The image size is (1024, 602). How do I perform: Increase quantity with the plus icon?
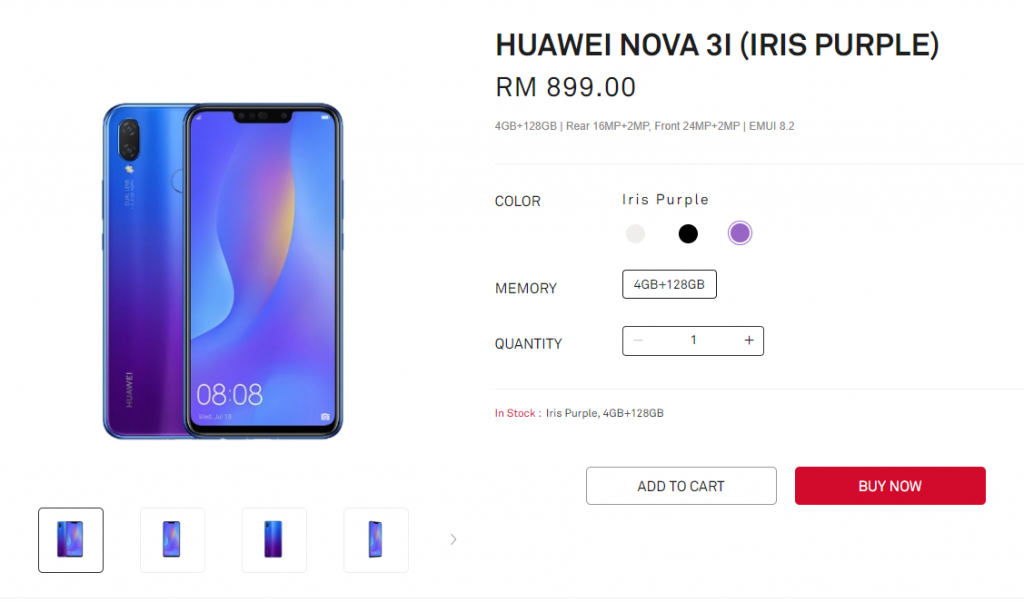748,340
